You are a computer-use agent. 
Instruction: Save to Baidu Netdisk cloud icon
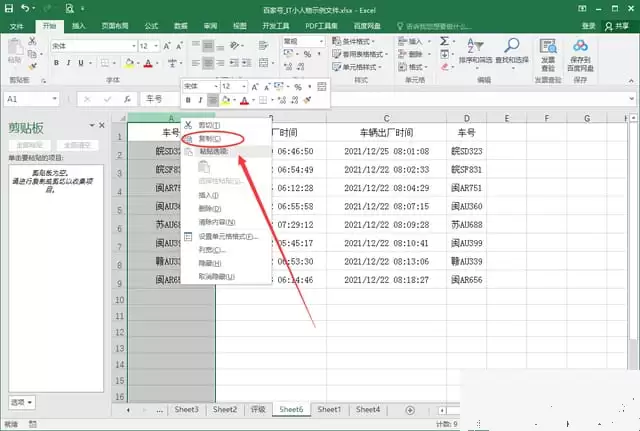pyautogui.click(x=580, y=46)
